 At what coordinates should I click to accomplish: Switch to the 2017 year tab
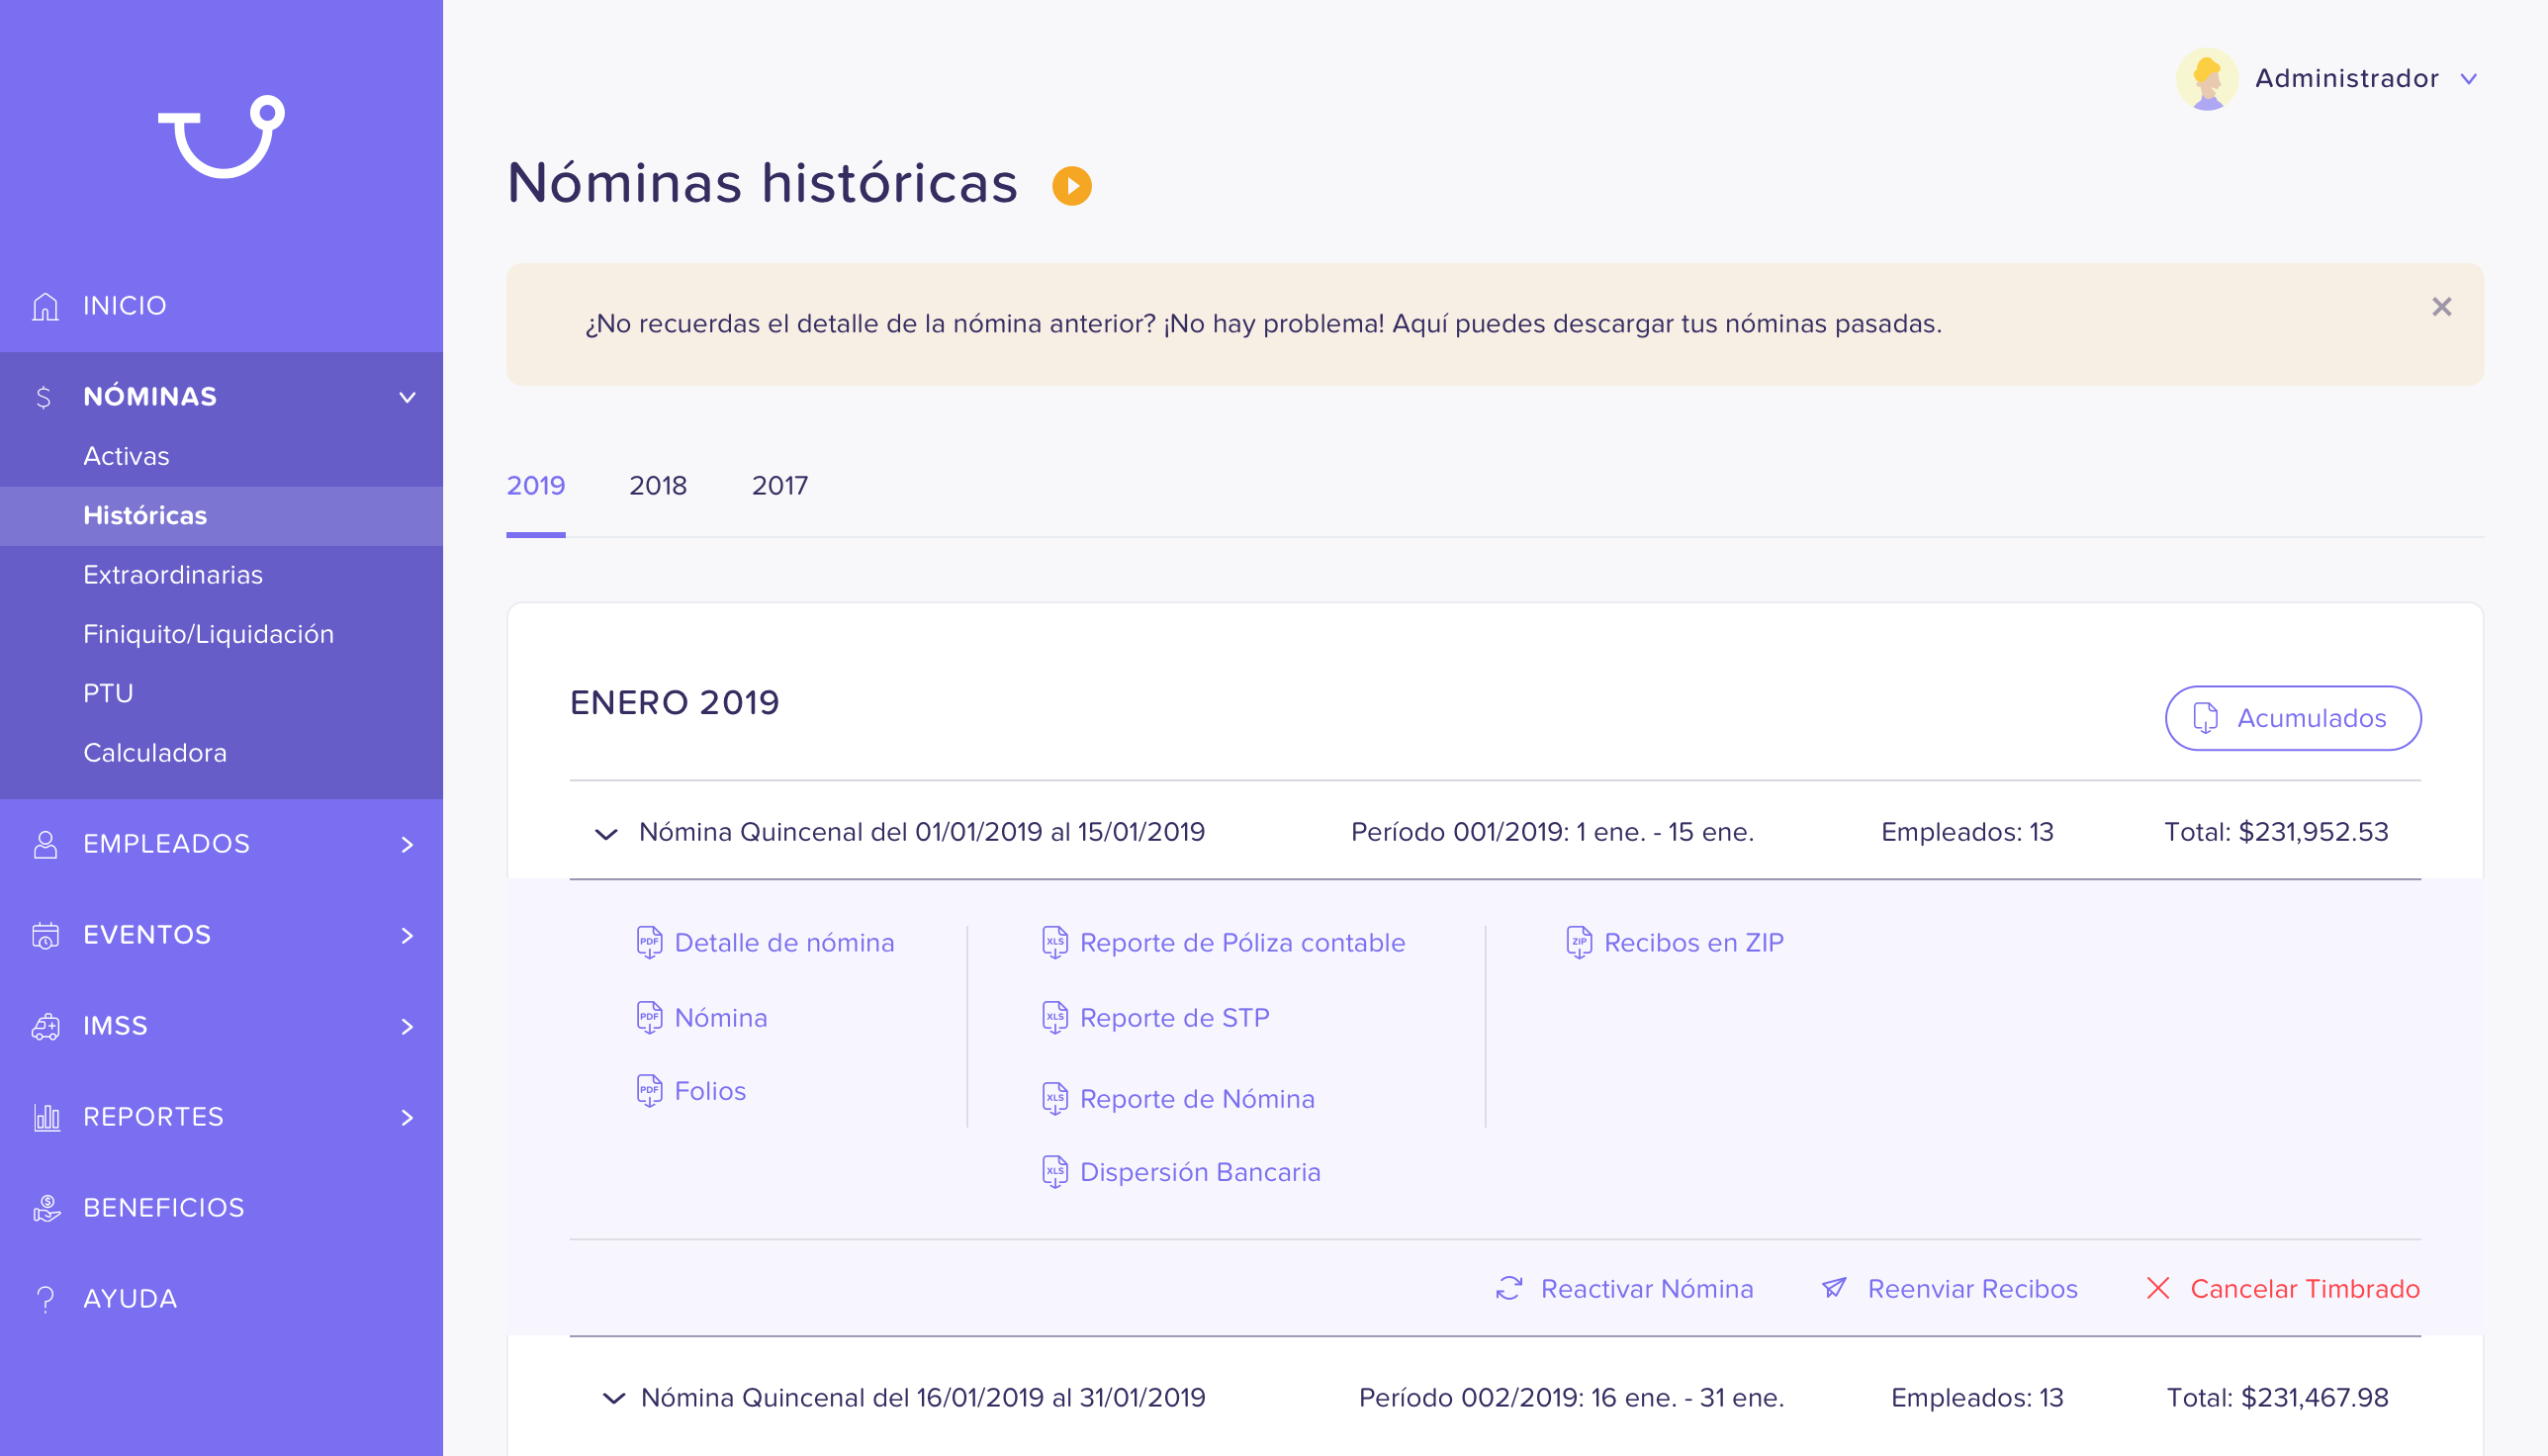(780, 486)
